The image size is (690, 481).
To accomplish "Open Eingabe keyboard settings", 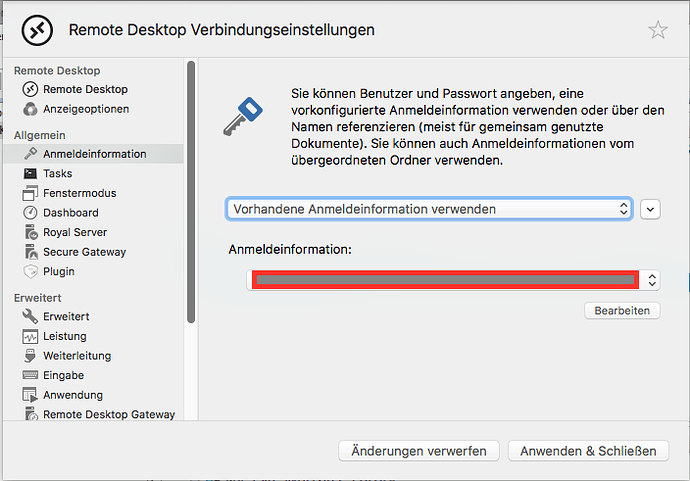I will (x=31, y=375).
